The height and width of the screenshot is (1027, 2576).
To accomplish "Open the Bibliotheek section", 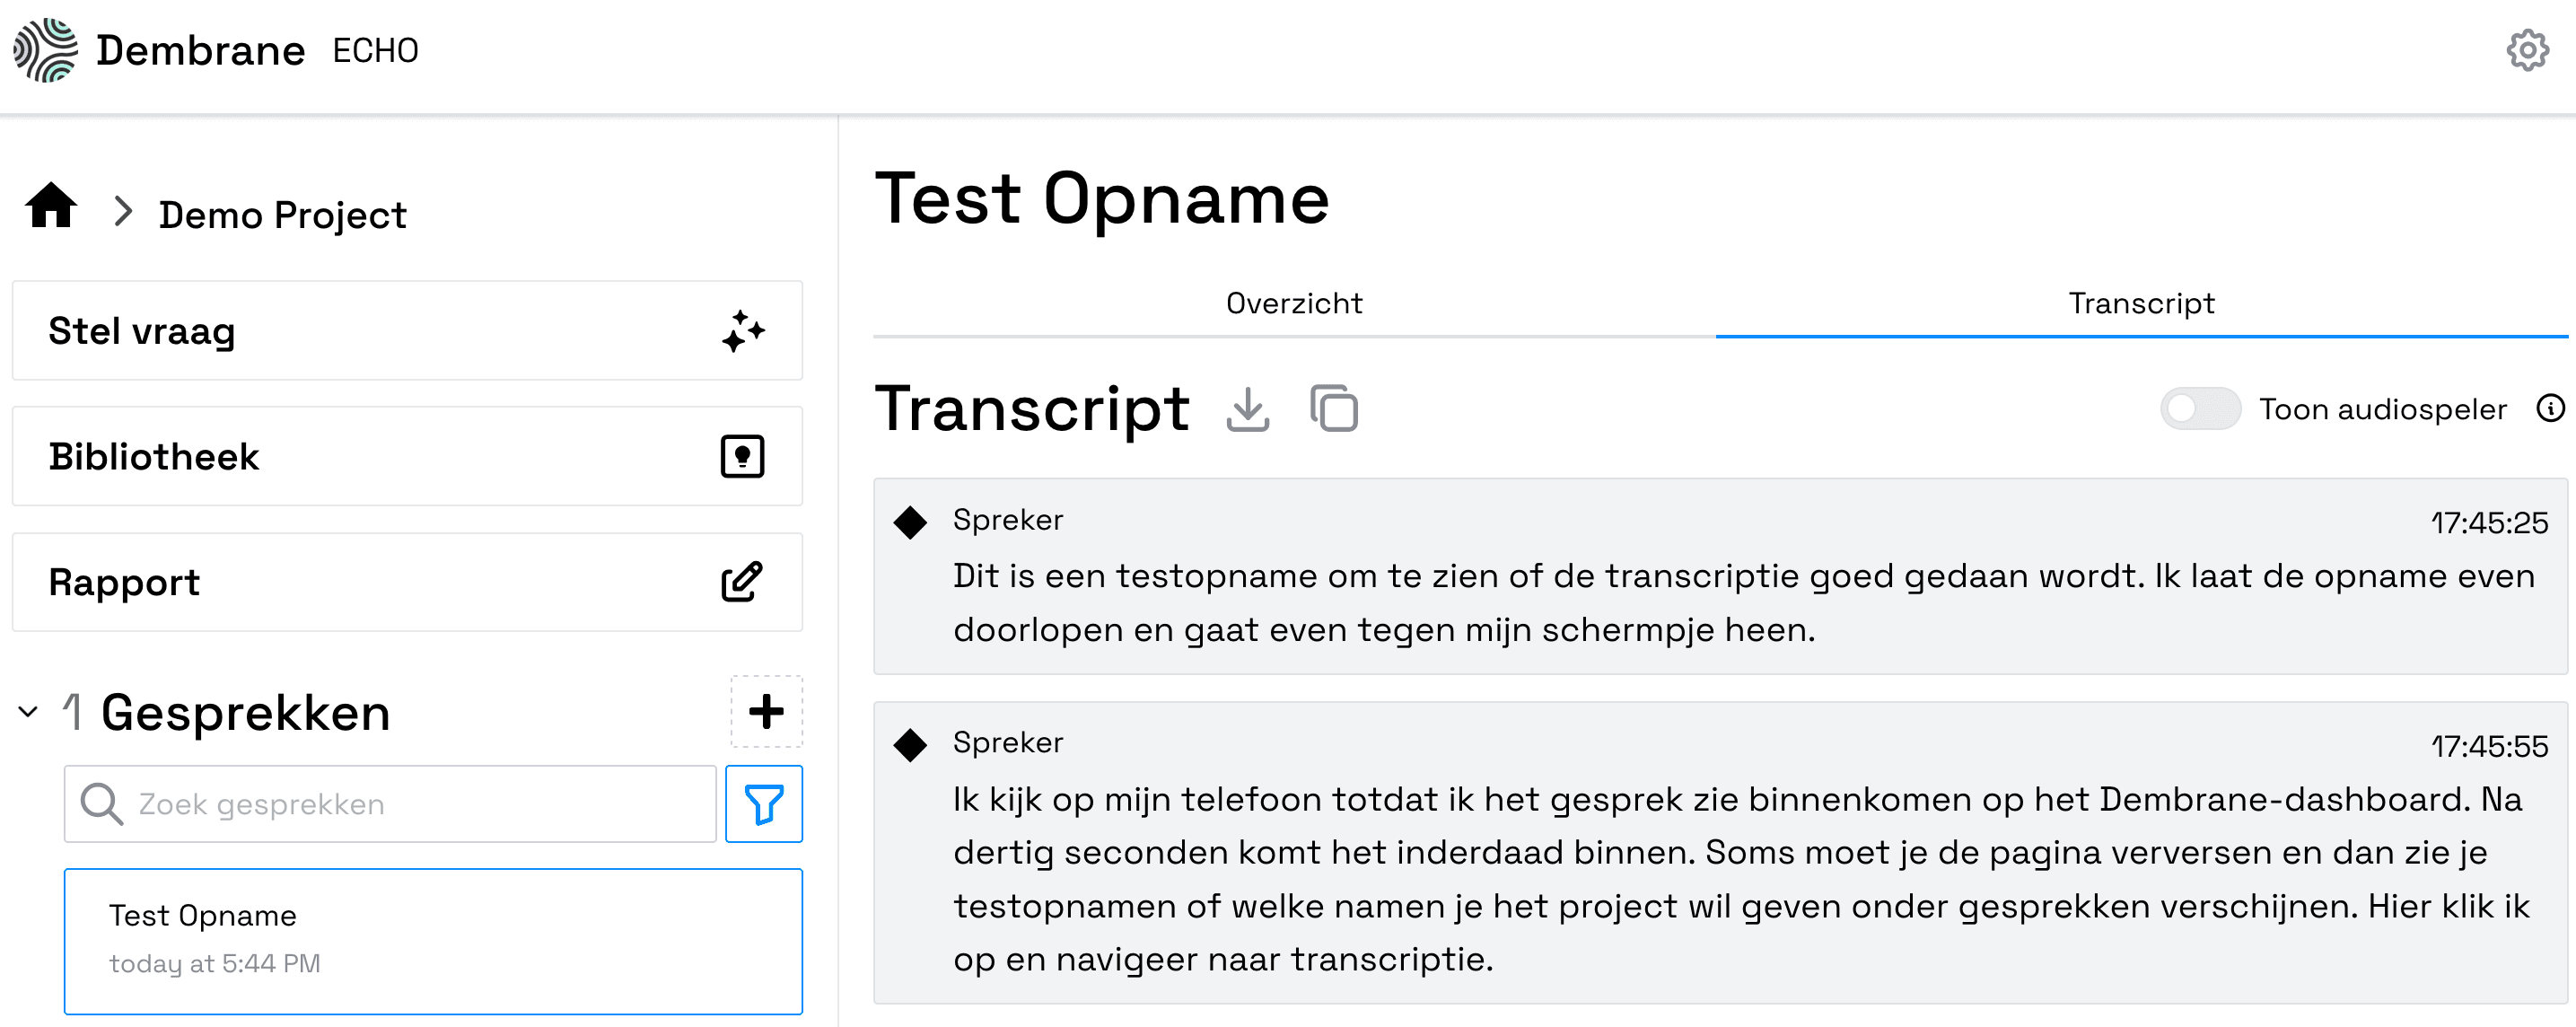I will [x=407, y=456].
